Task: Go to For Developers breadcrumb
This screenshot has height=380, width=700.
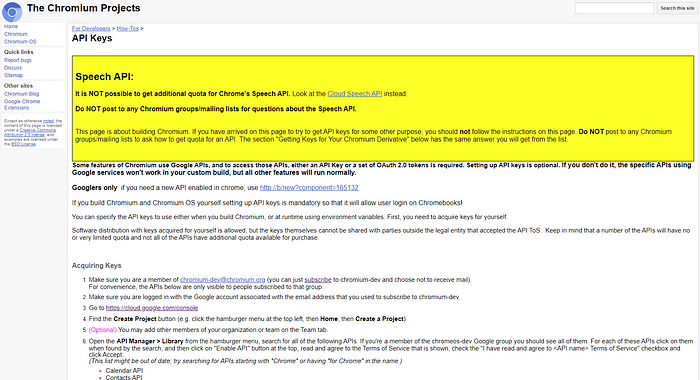Action: (x=91, y=29)
